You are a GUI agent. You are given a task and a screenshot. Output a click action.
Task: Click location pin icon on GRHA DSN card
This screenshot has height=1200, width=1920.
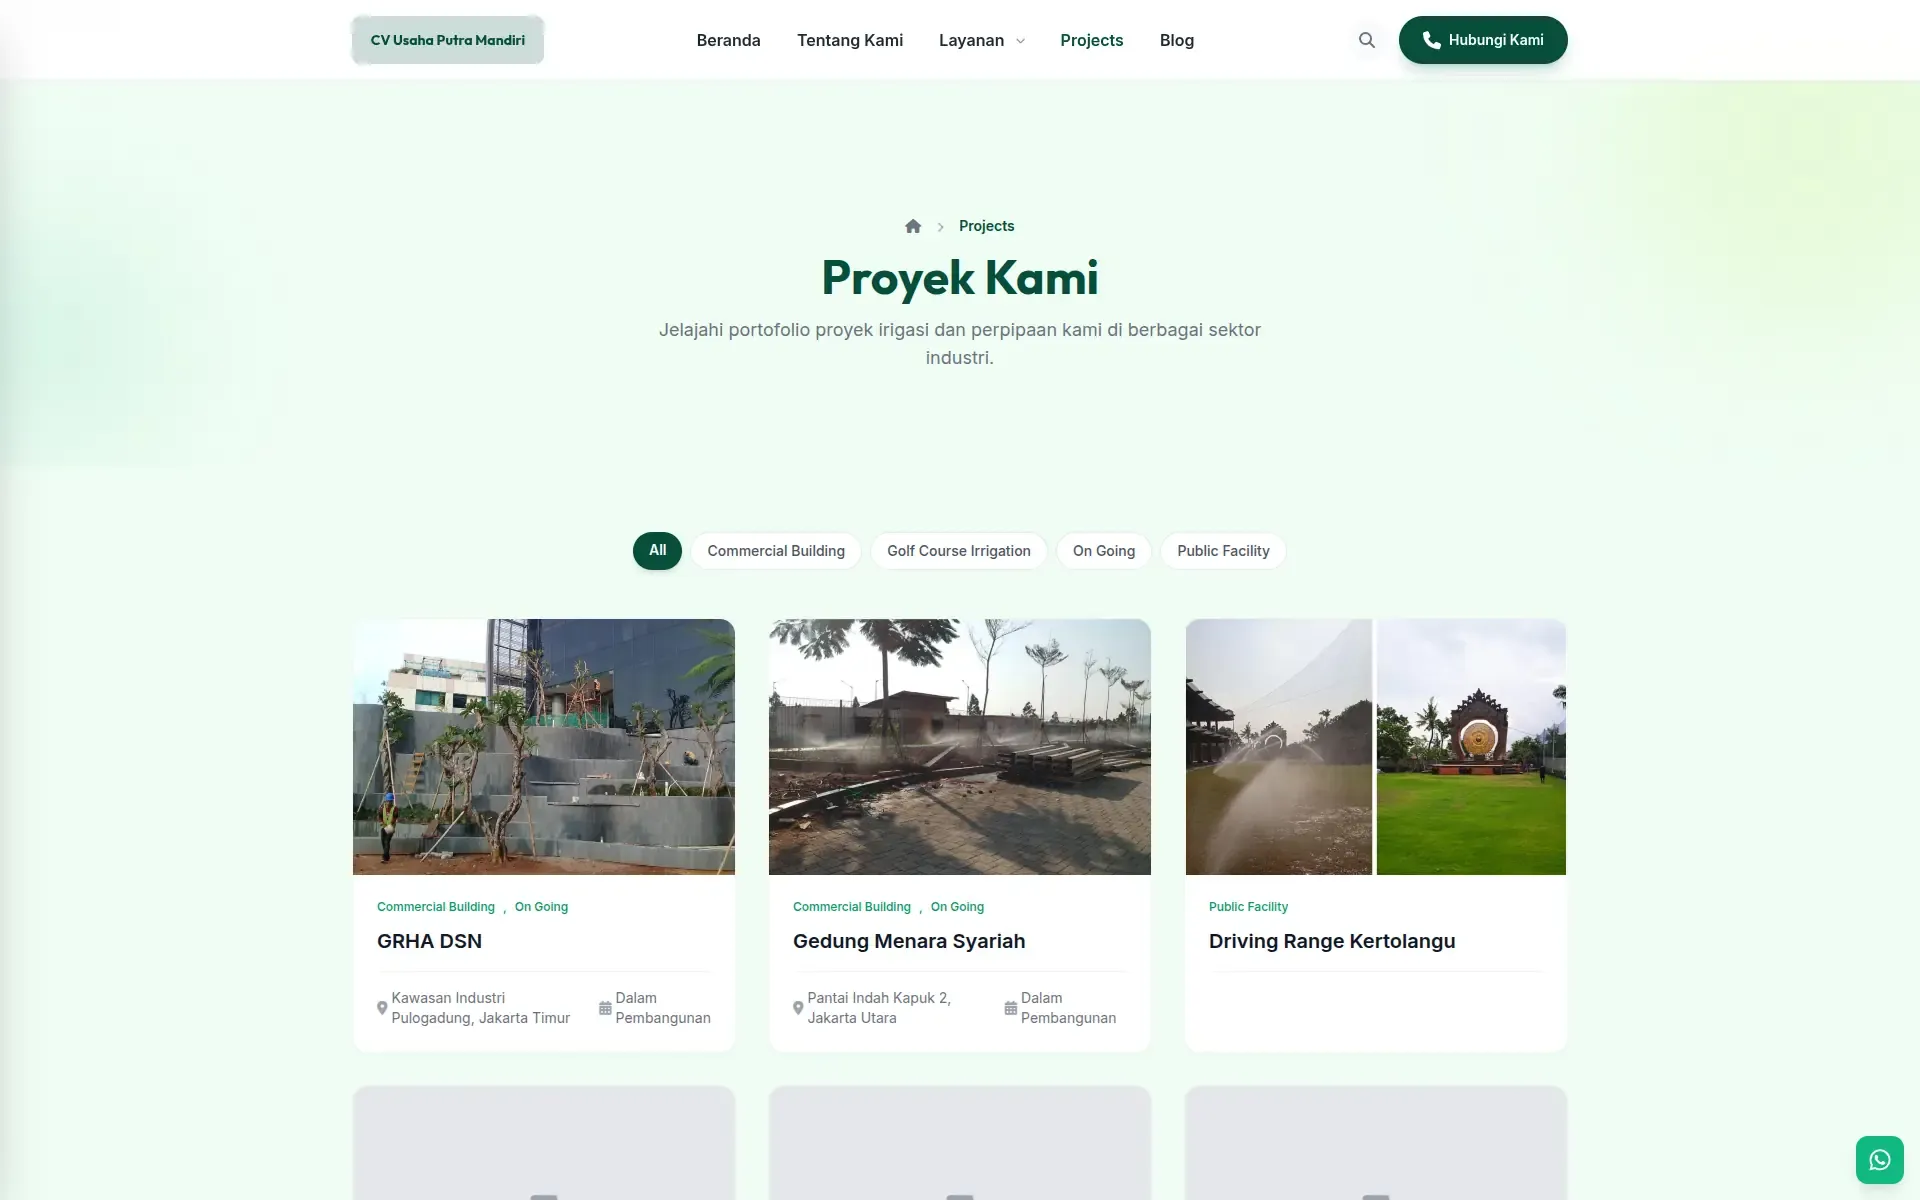[x=382, y=1008]
